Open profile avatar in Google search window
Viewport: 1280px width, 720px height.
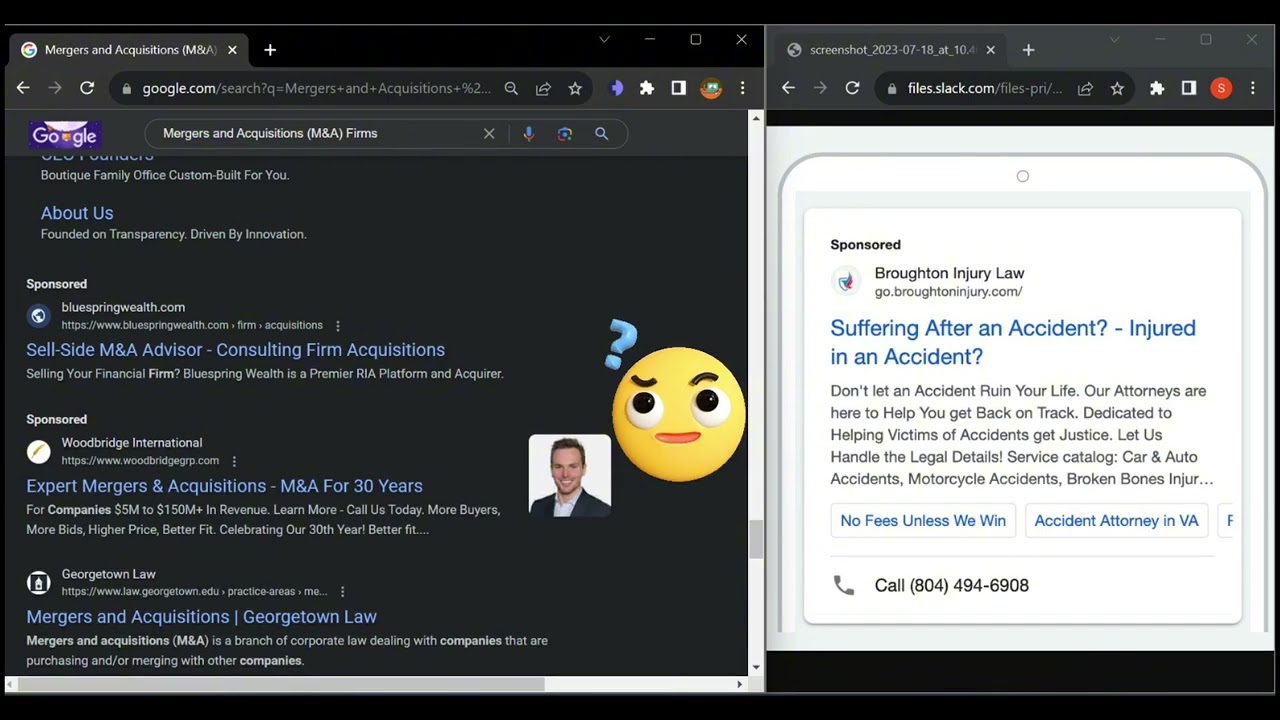pos(711,88)
